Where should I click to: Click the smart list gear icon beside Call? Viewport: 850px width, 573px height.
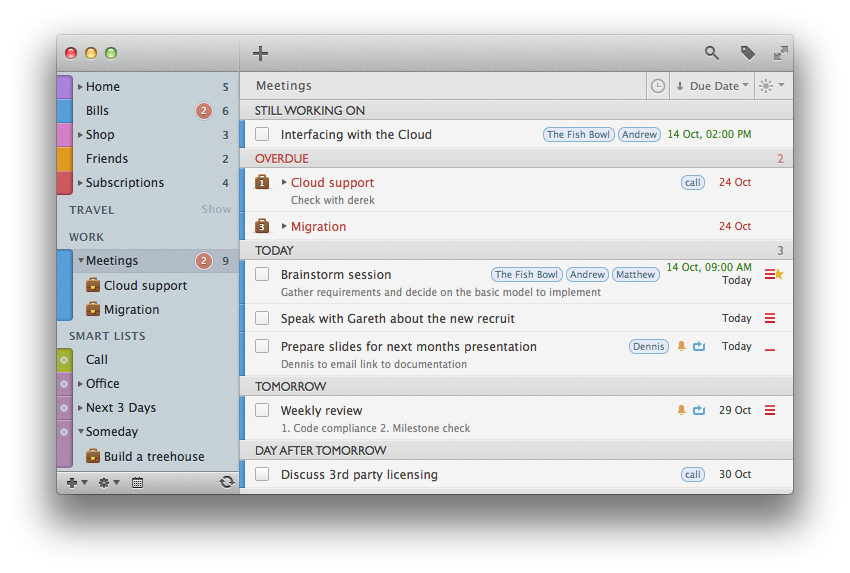pos(64,359)
